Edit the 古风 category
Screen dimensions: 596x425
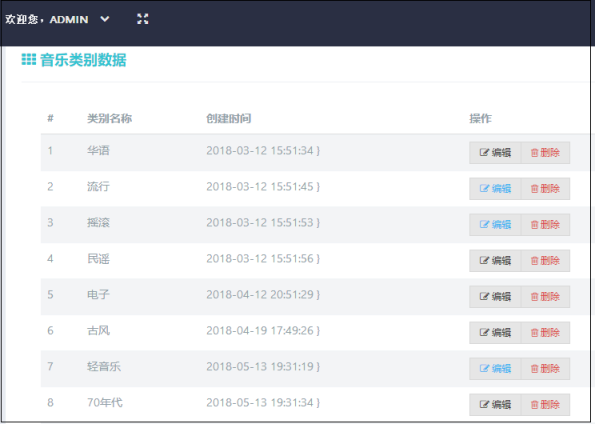(x=495, y=333)
